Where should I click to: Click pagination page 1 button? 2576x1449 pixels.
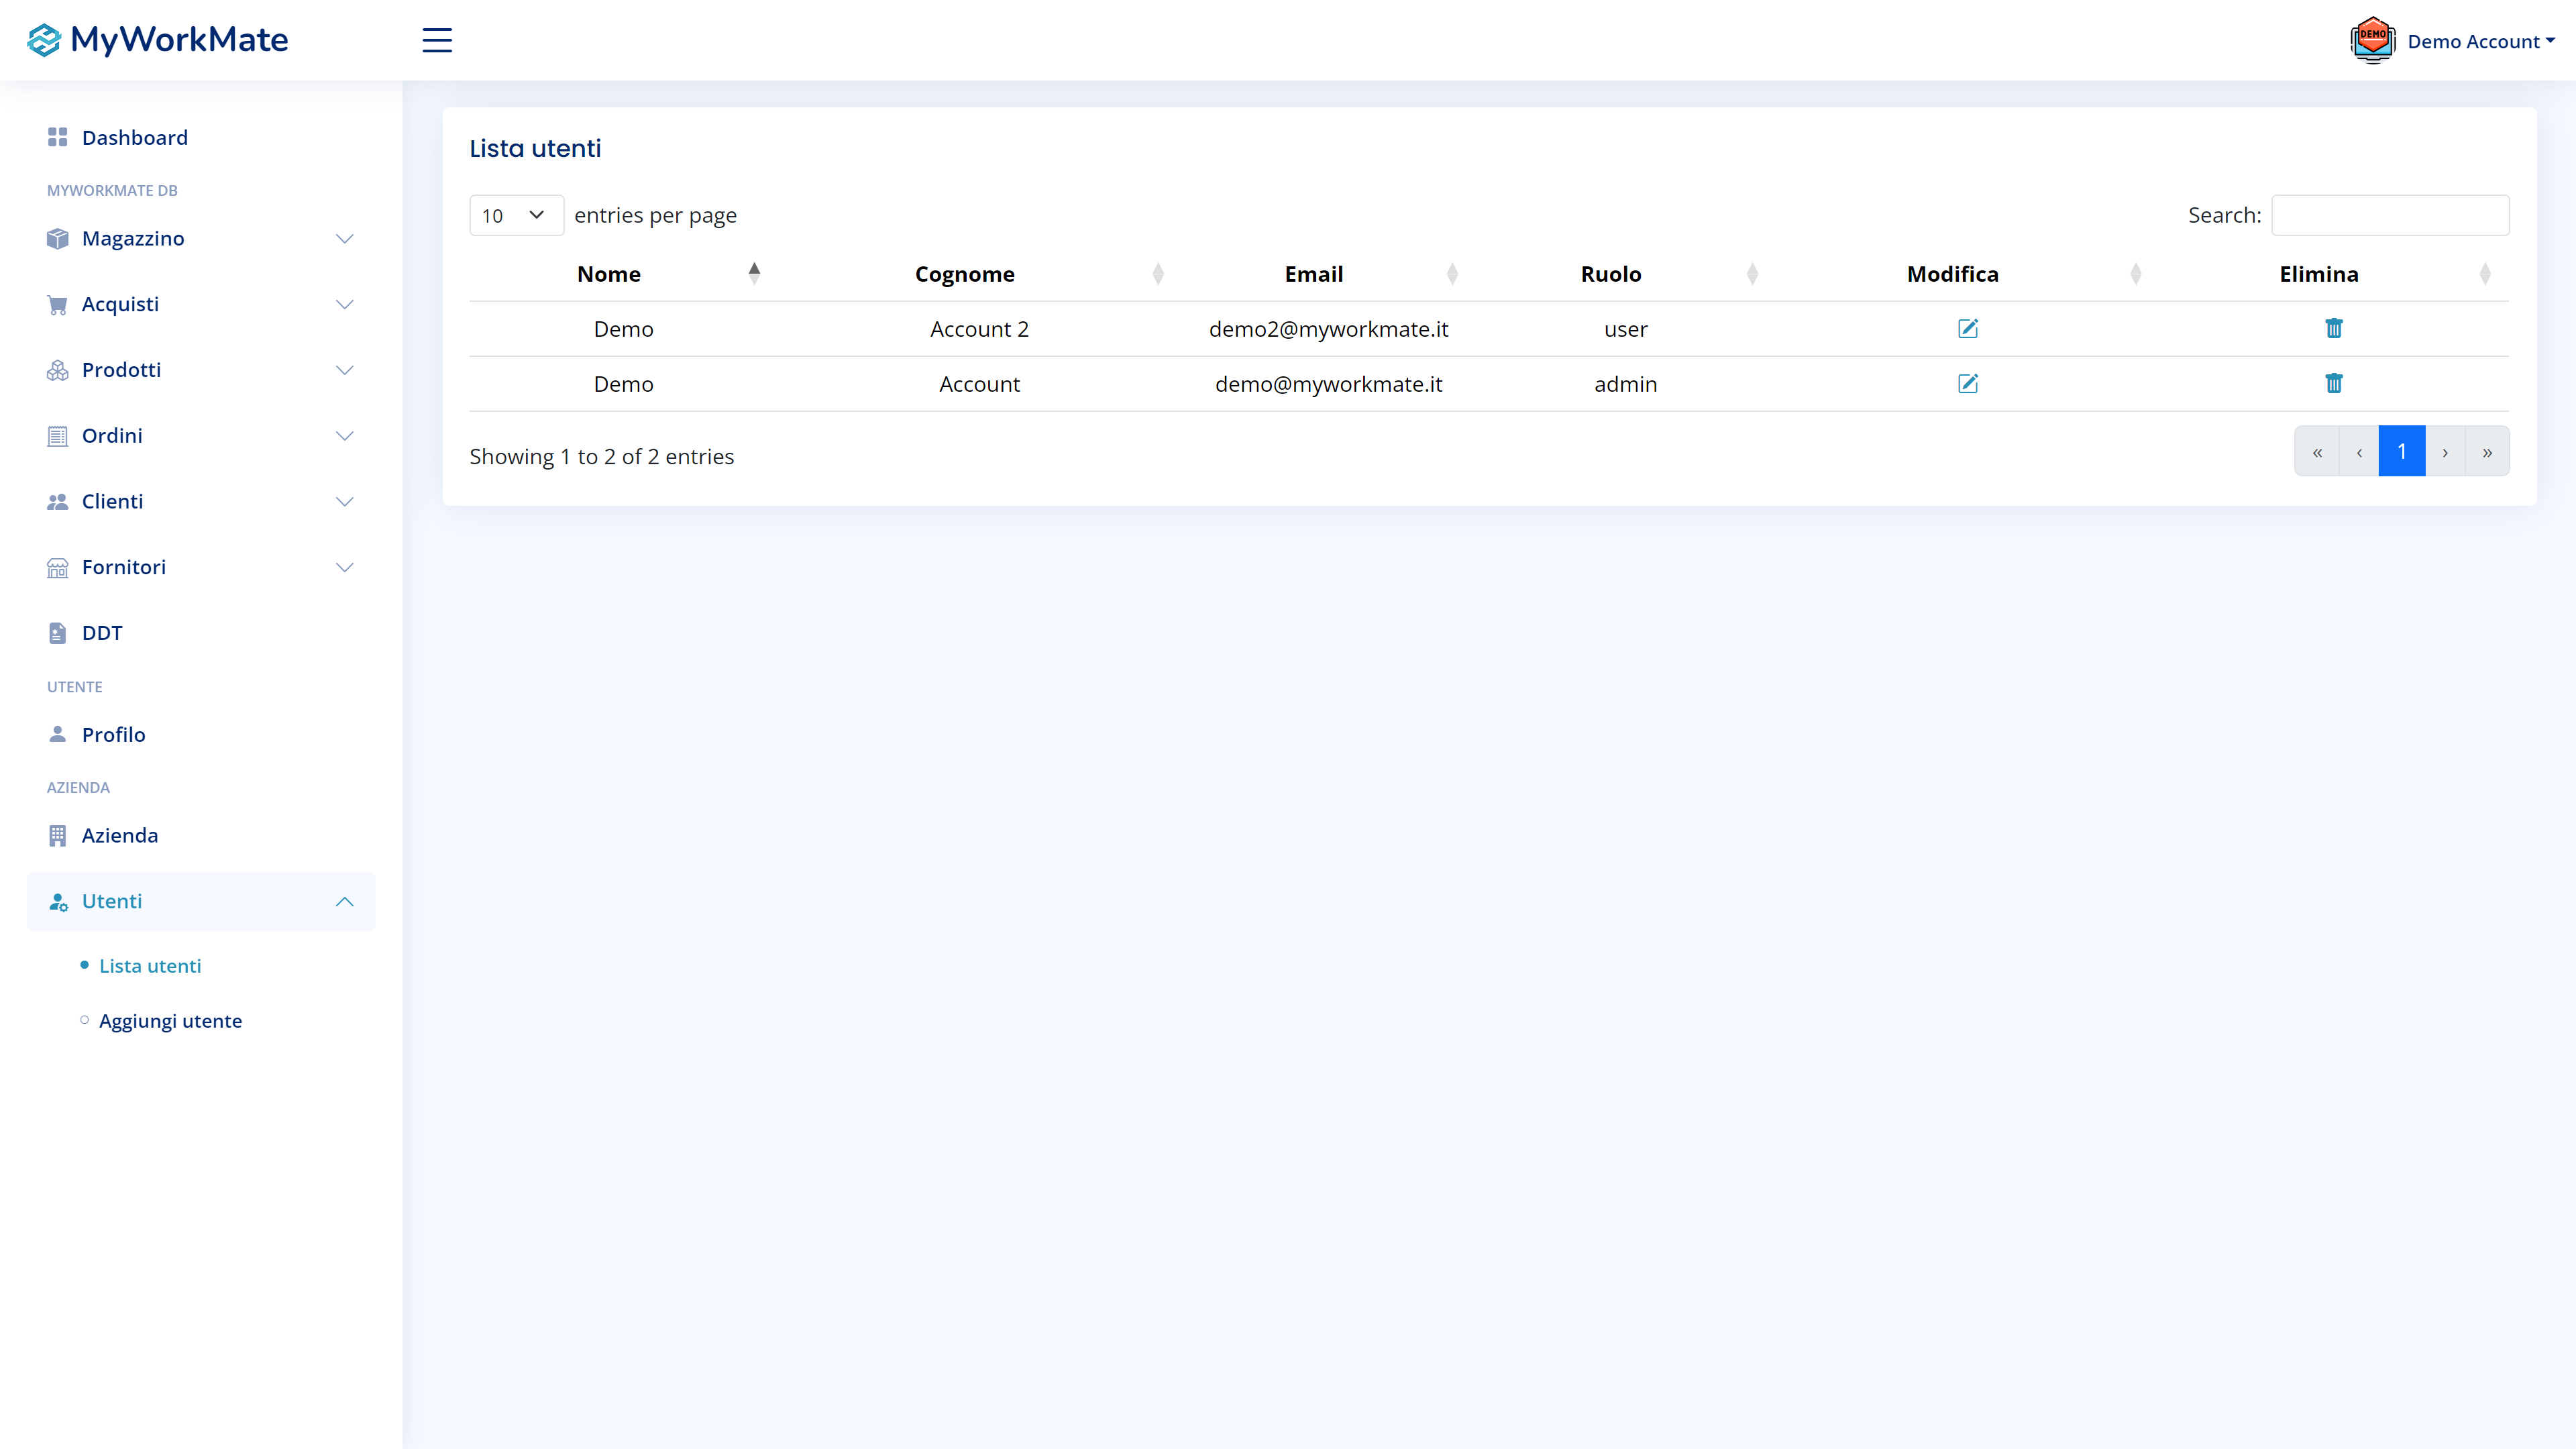click(x=2401, y=451)
